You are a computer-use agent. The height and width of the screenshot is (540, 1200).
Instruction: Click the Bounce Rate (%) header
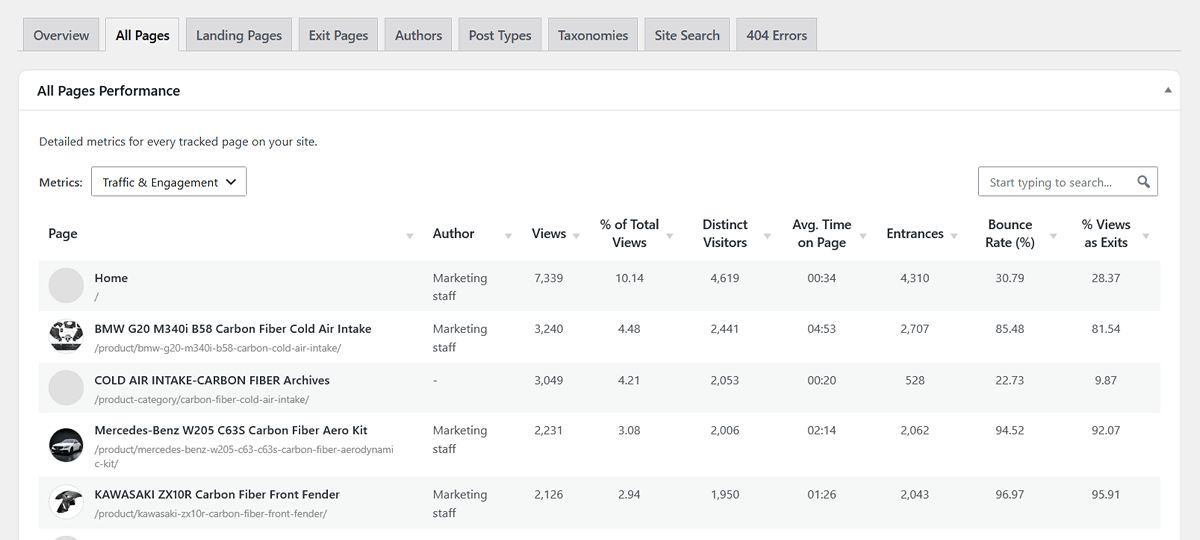coord(1010,233)
